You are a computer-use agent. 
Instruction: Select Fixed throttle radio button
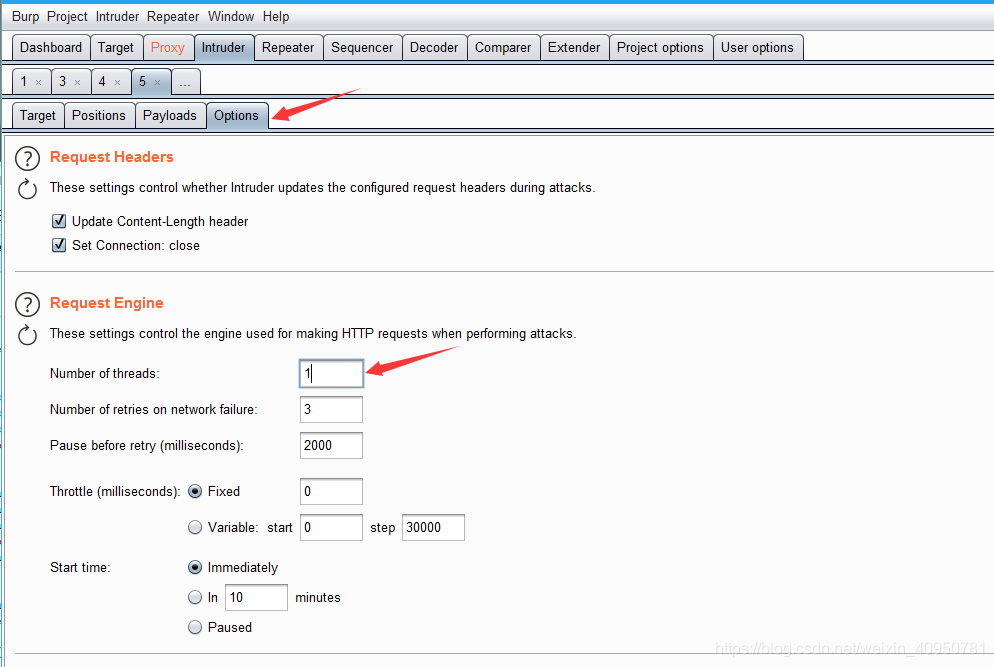(195, 491)
